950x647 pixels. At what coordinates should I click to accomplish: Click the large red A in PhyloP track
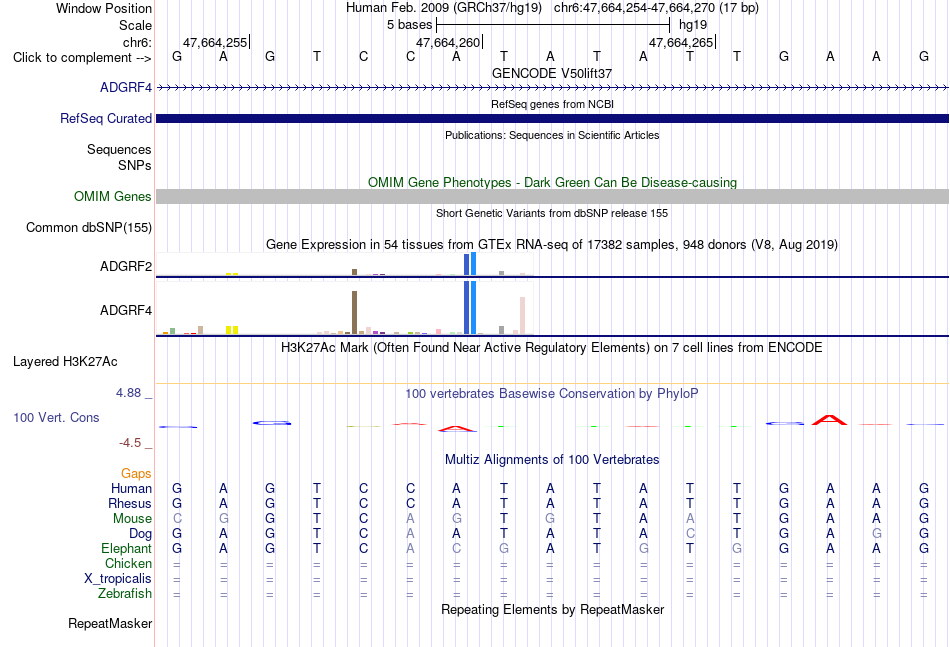829,420
